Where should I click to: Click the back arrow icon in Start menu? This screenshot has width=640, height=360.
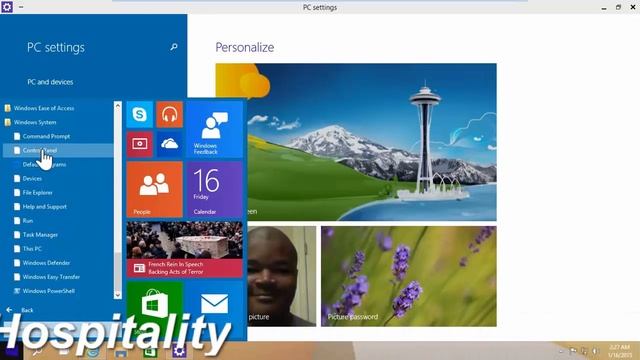9,310
